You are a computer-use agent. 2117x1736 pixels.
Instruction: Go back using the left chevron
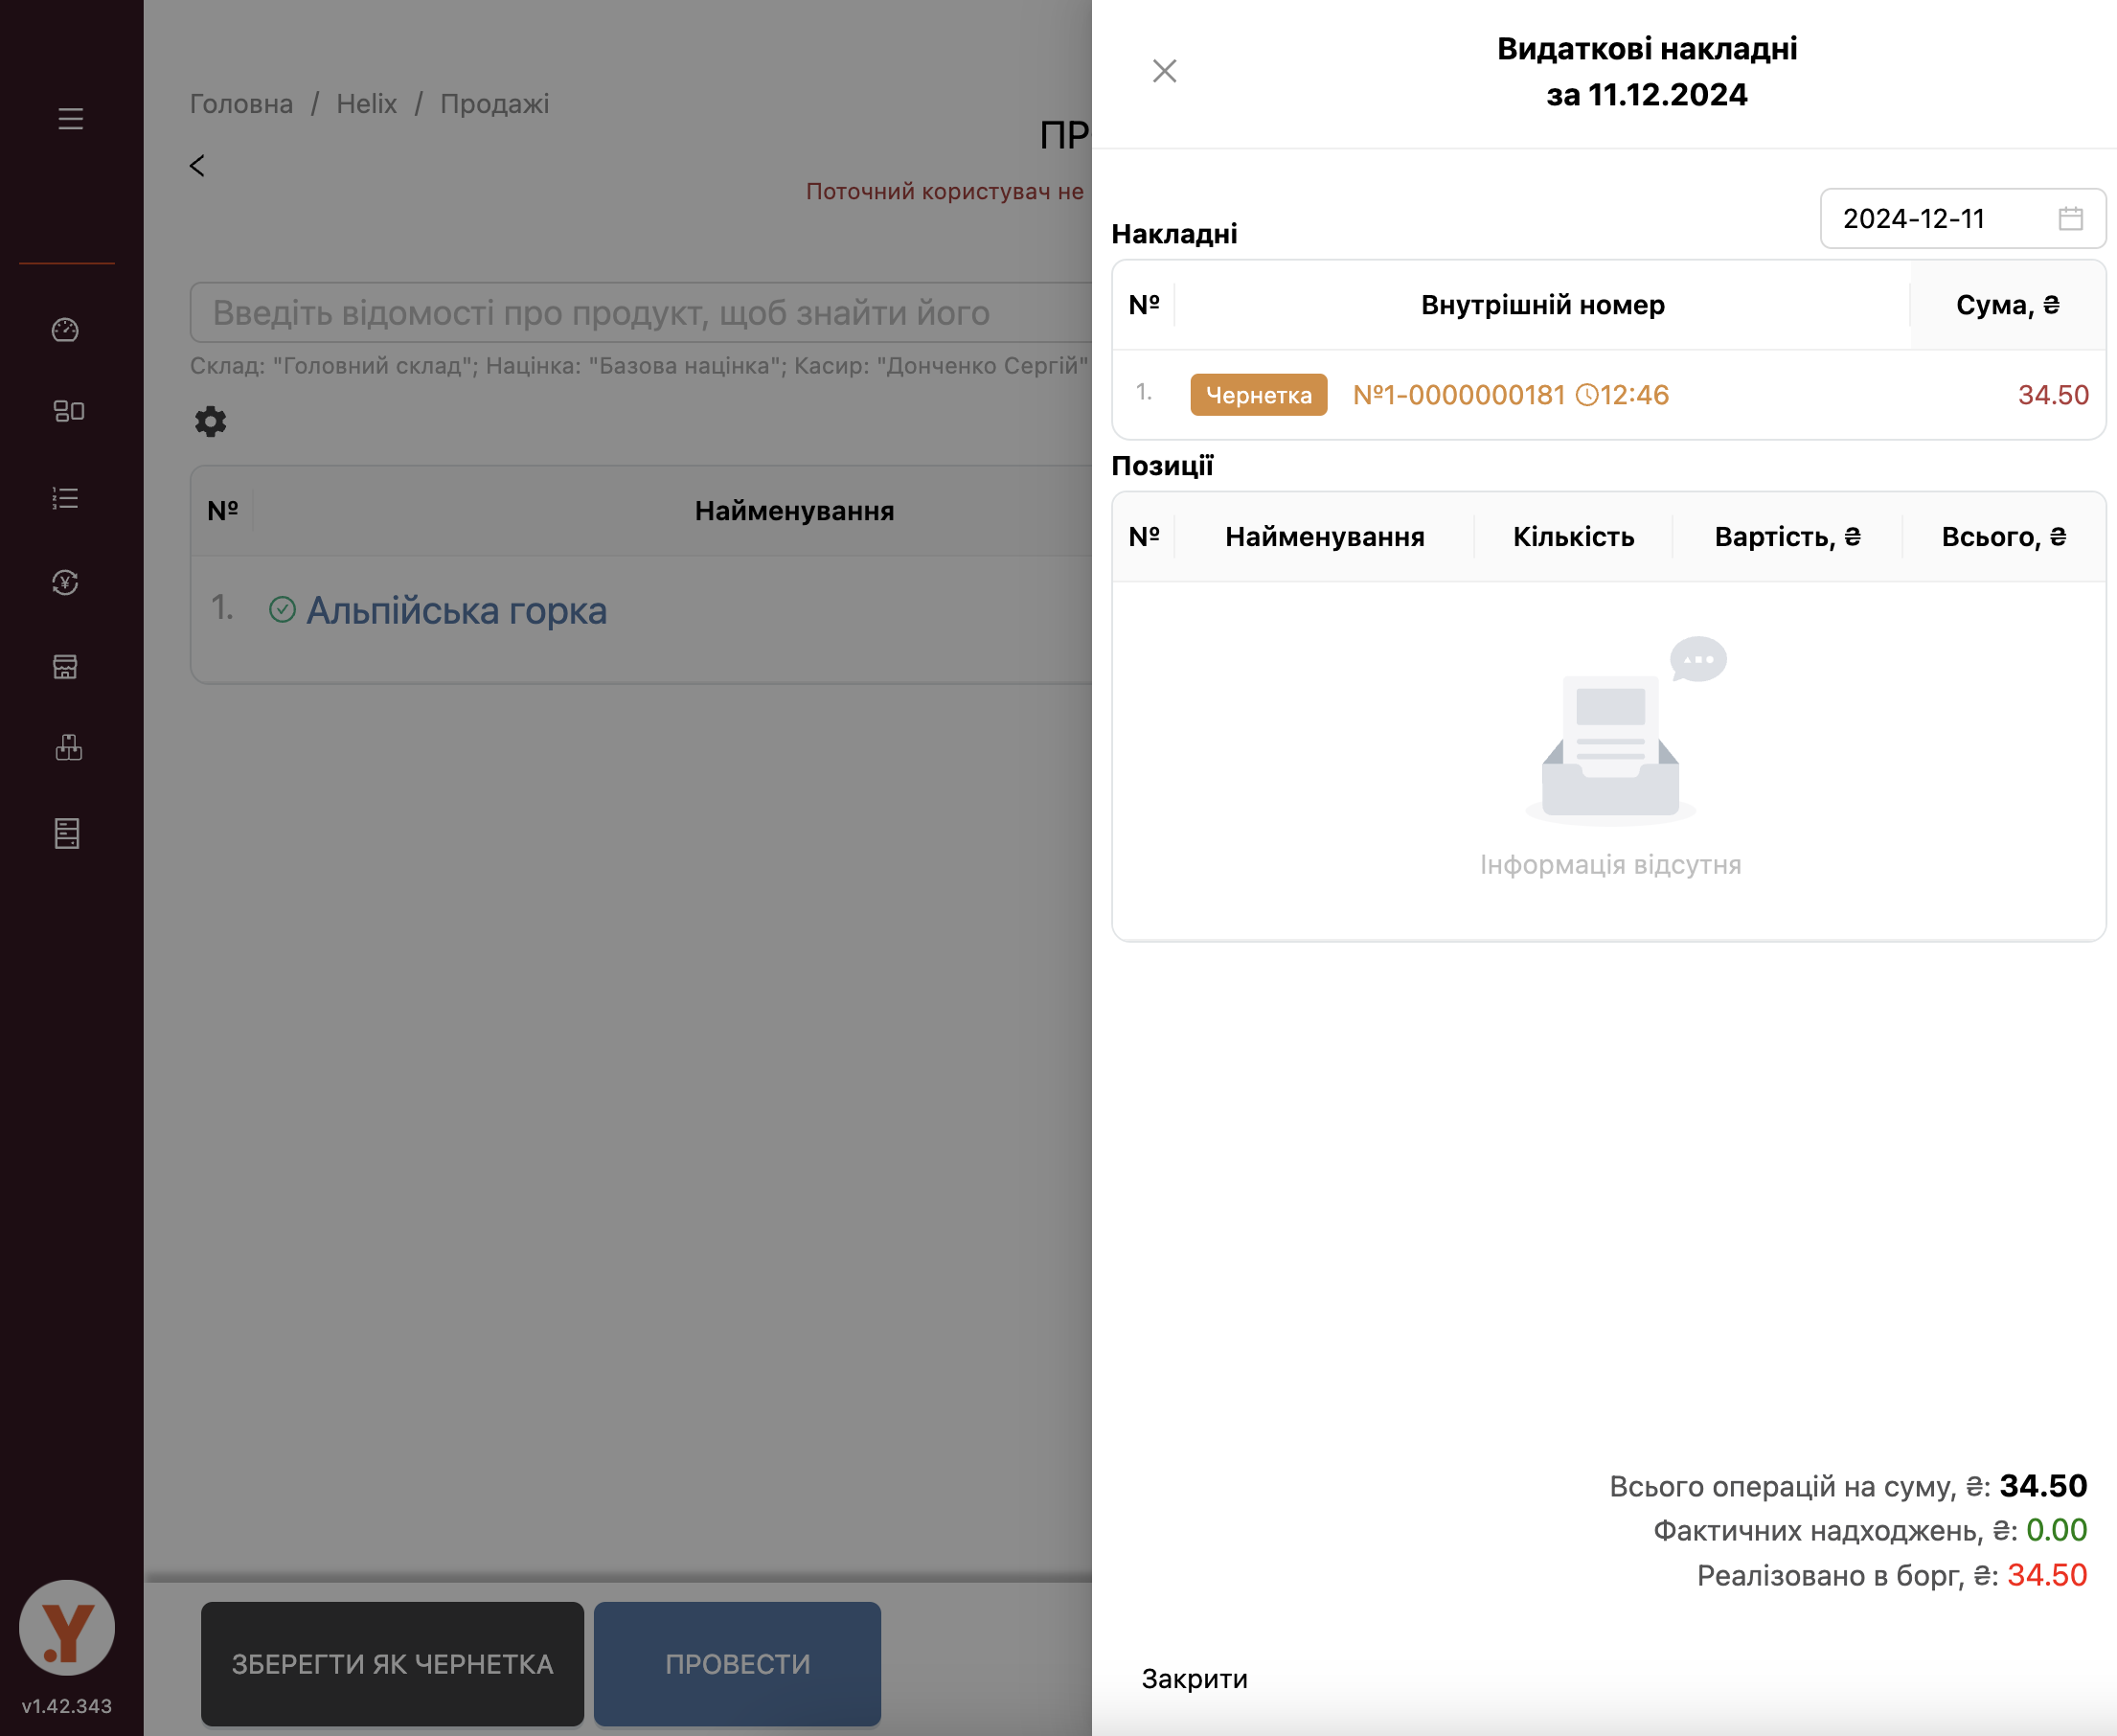[x=197, y=166]
